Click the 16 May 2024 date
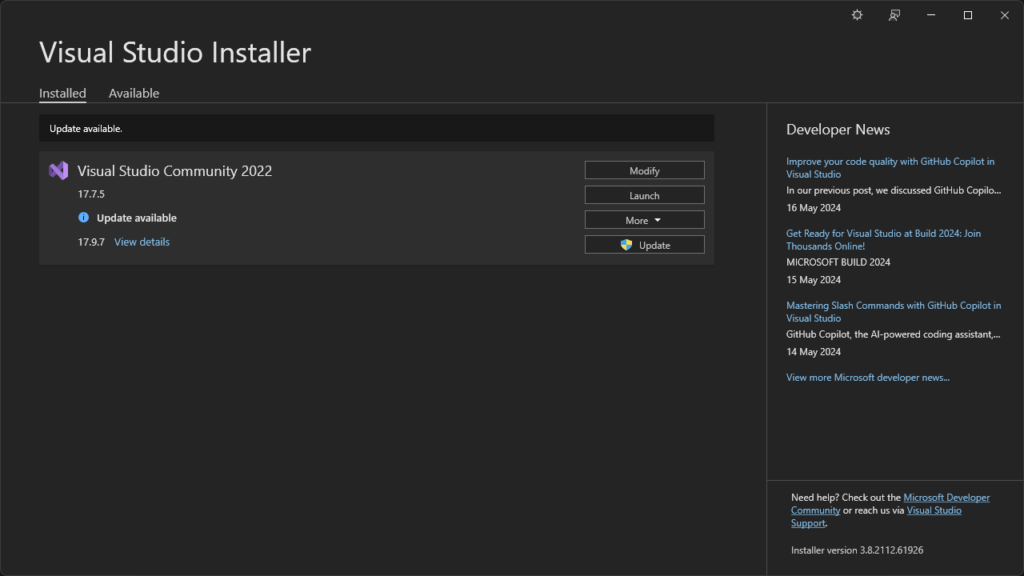The height and width of the screenshot is (576, 1024). point(813,208)
